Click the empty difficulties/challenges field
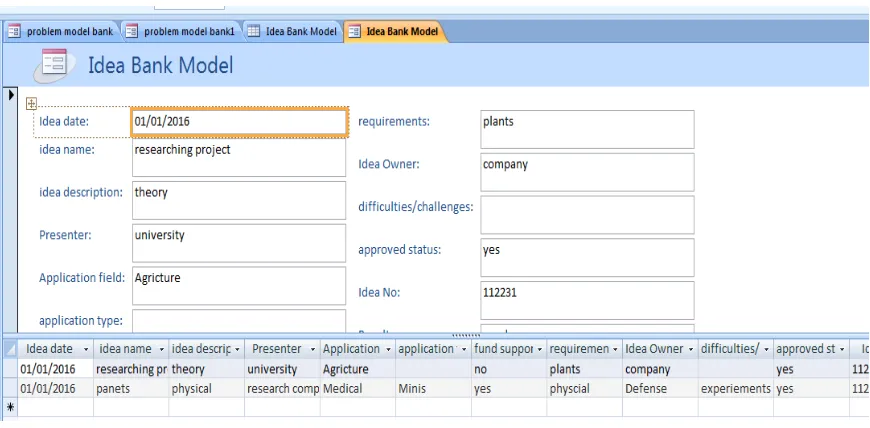Screen dimensions: 870x428 587,214
